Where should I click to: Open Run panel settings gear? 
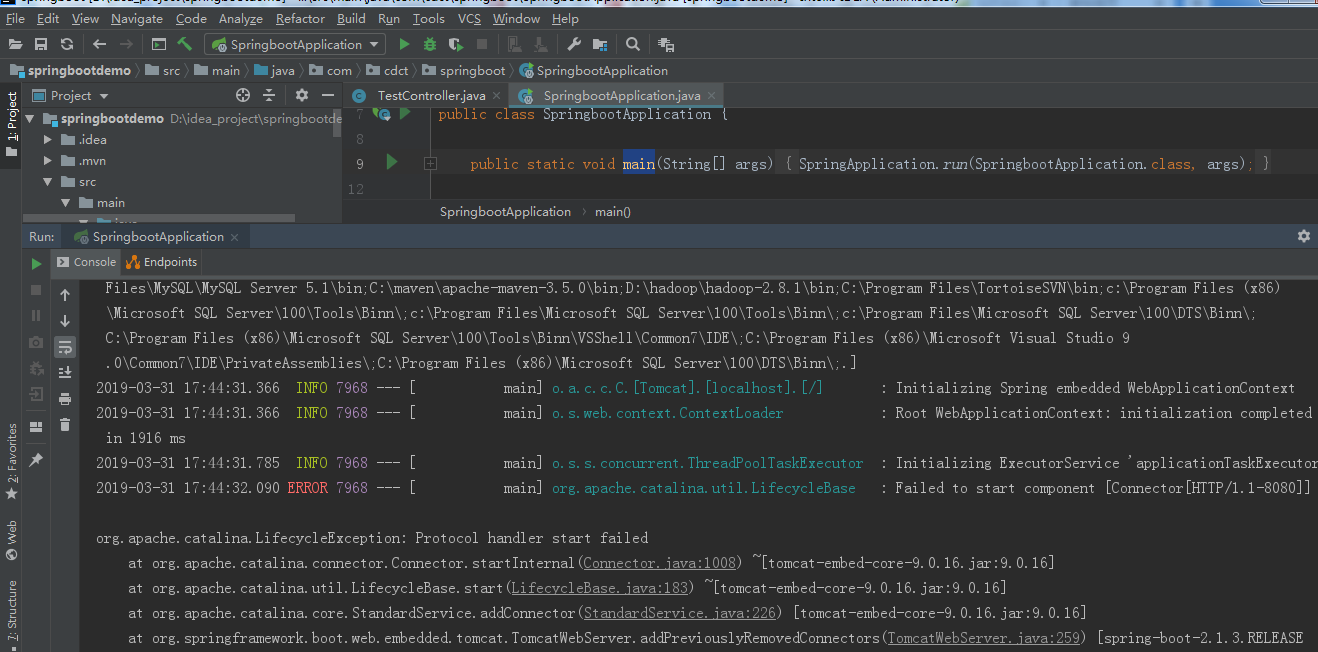click(x=1303, y=236)
